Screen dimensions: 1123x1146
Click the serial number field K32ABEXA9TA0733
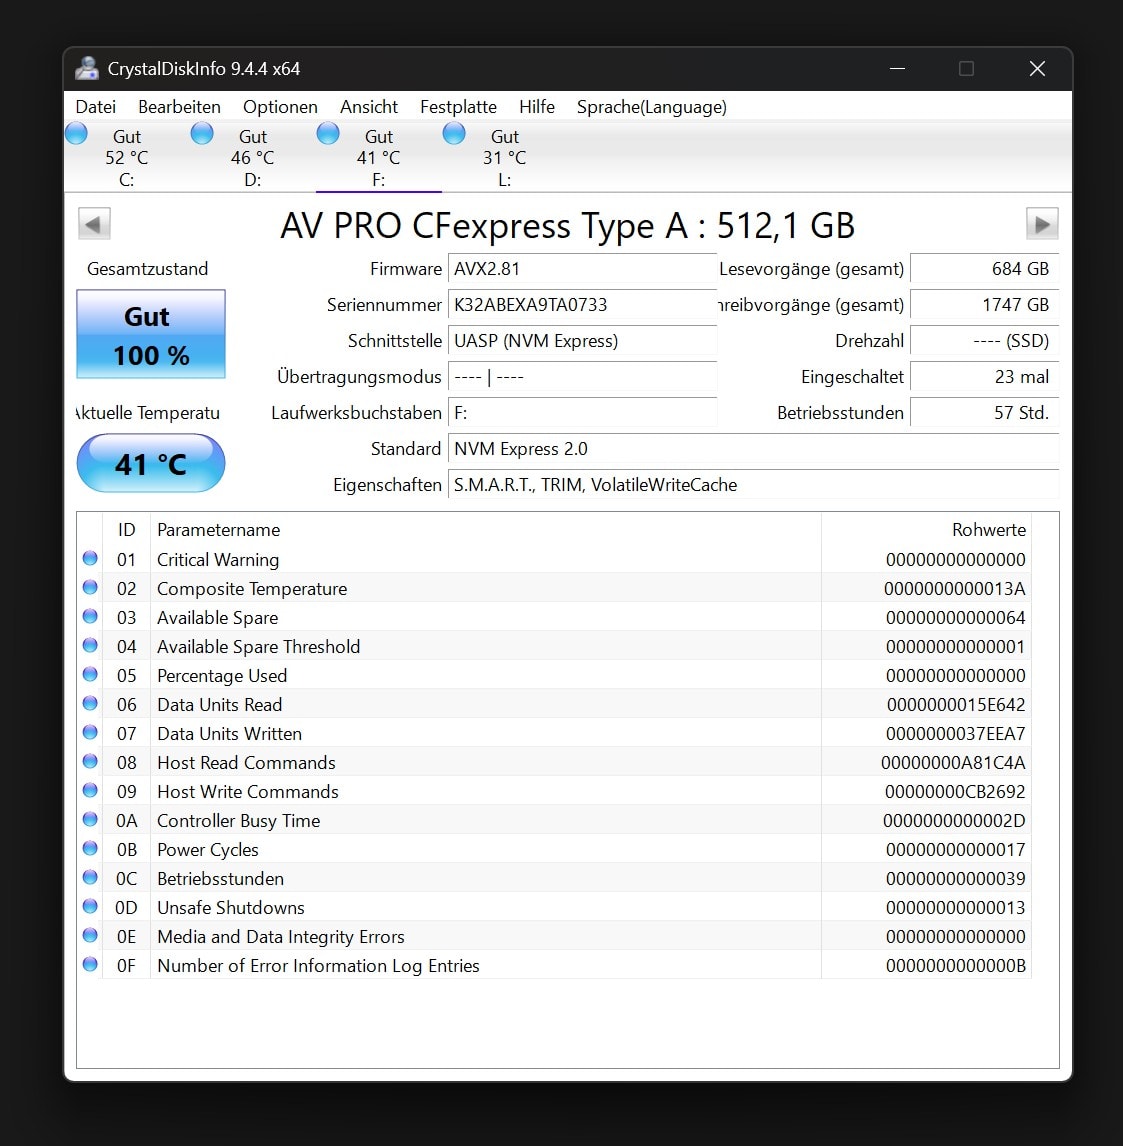(582, 305)
